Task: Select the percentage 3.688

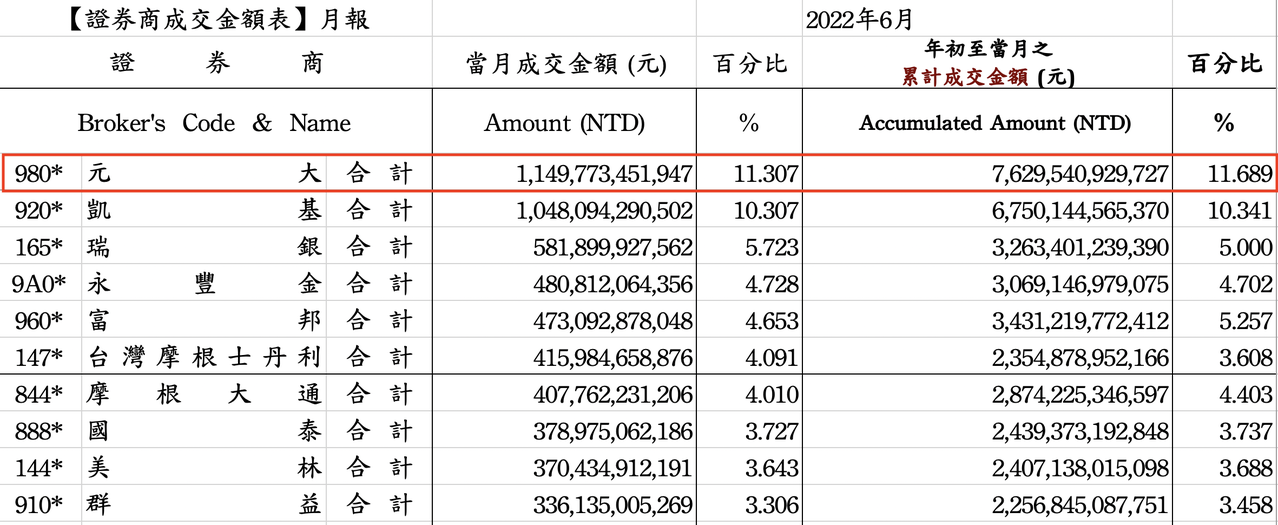Action: [1247, 469]
